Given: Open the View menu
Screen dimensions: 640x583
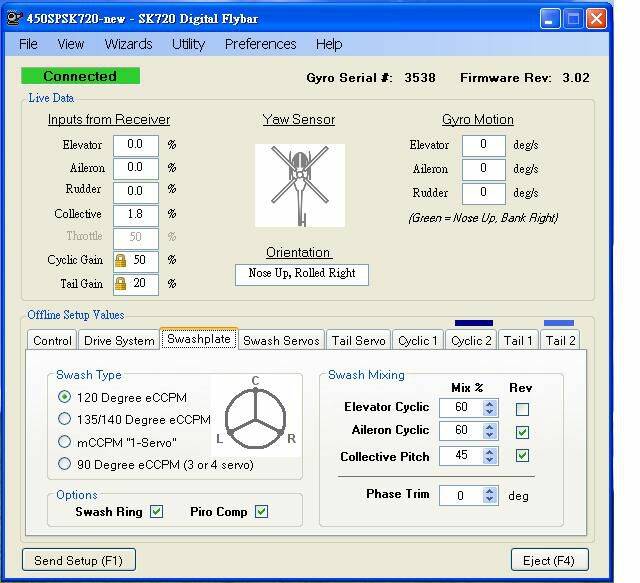Looking at the screenshot, I should [x=71, y=44].
